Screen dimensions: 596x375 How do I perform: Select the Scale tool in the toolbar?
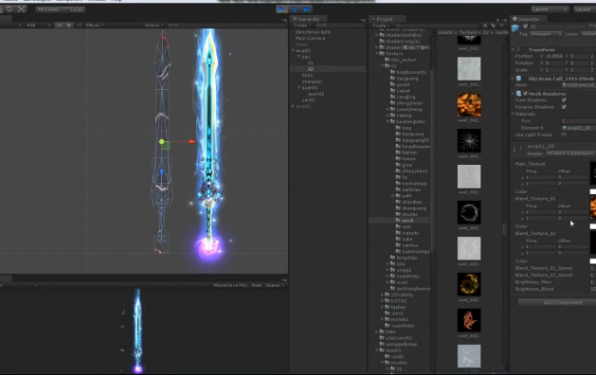coord(22,9)
